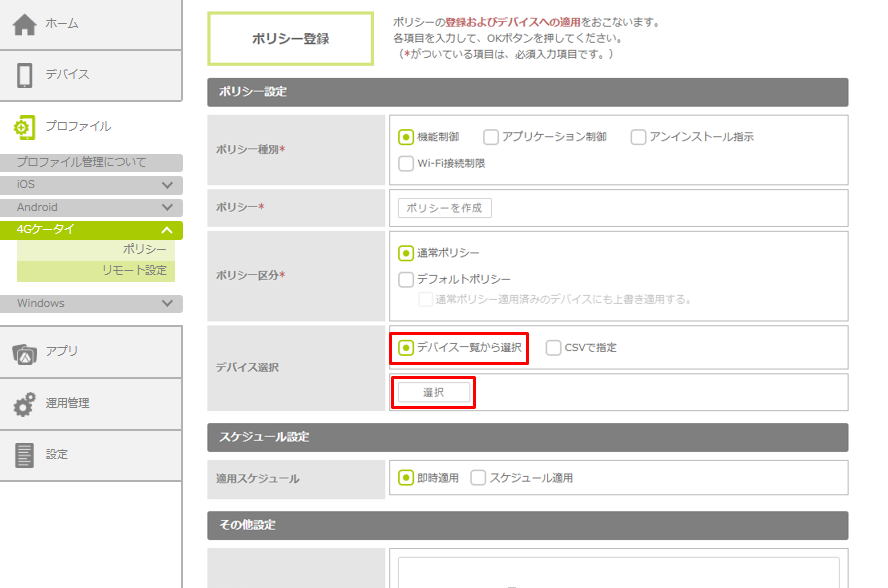This screenshot has width=888, height=588.
Task: Expand the Android section
Action: 167,208
